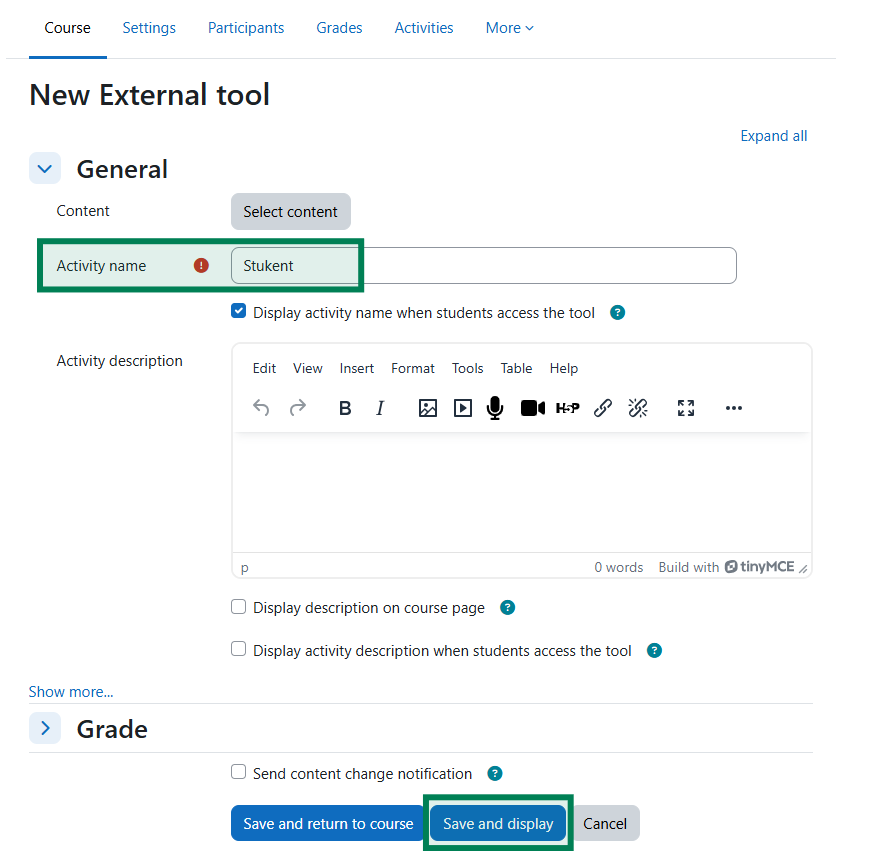Enable Display description on course page
Image resolution: width=890 pixels, height=851 pixels.
(238, 607)
